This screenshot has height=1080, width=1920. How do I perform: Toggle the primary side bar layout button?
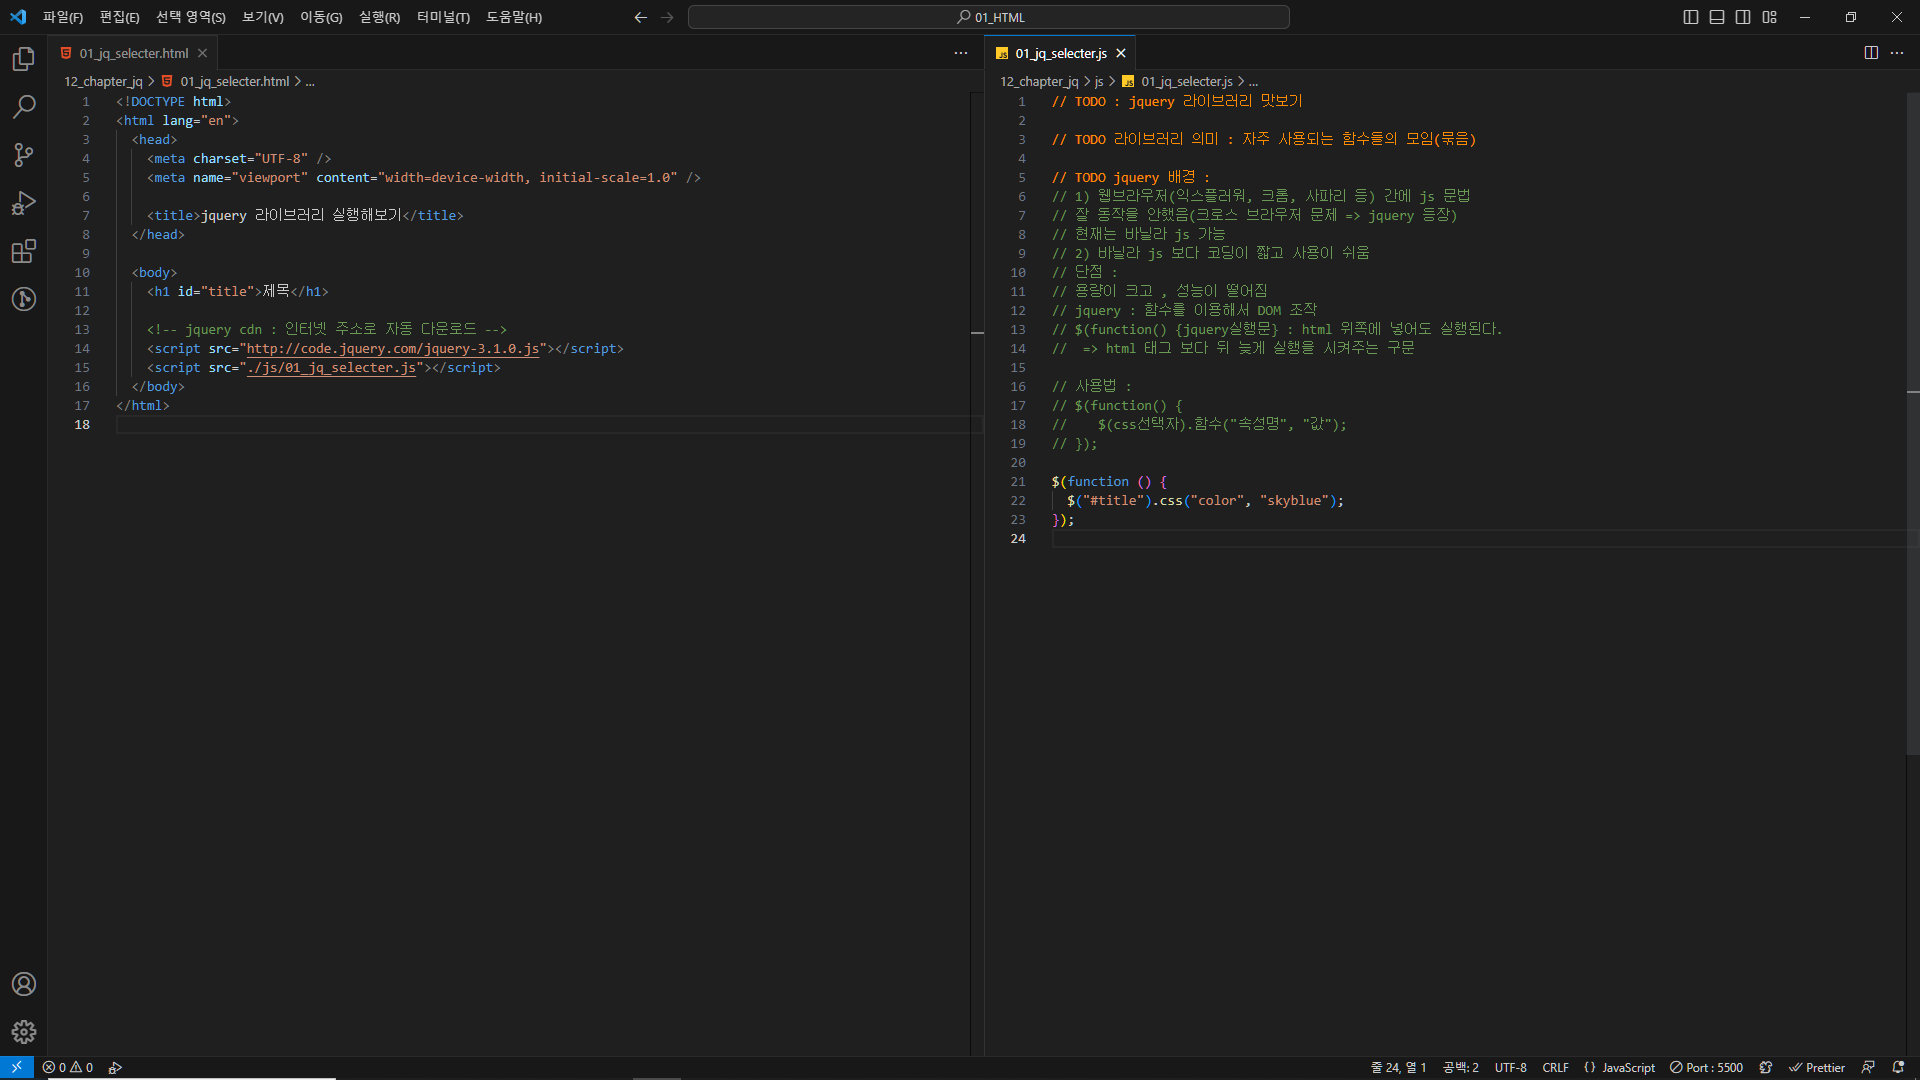pyautogui.click(x=1691, y=17)
